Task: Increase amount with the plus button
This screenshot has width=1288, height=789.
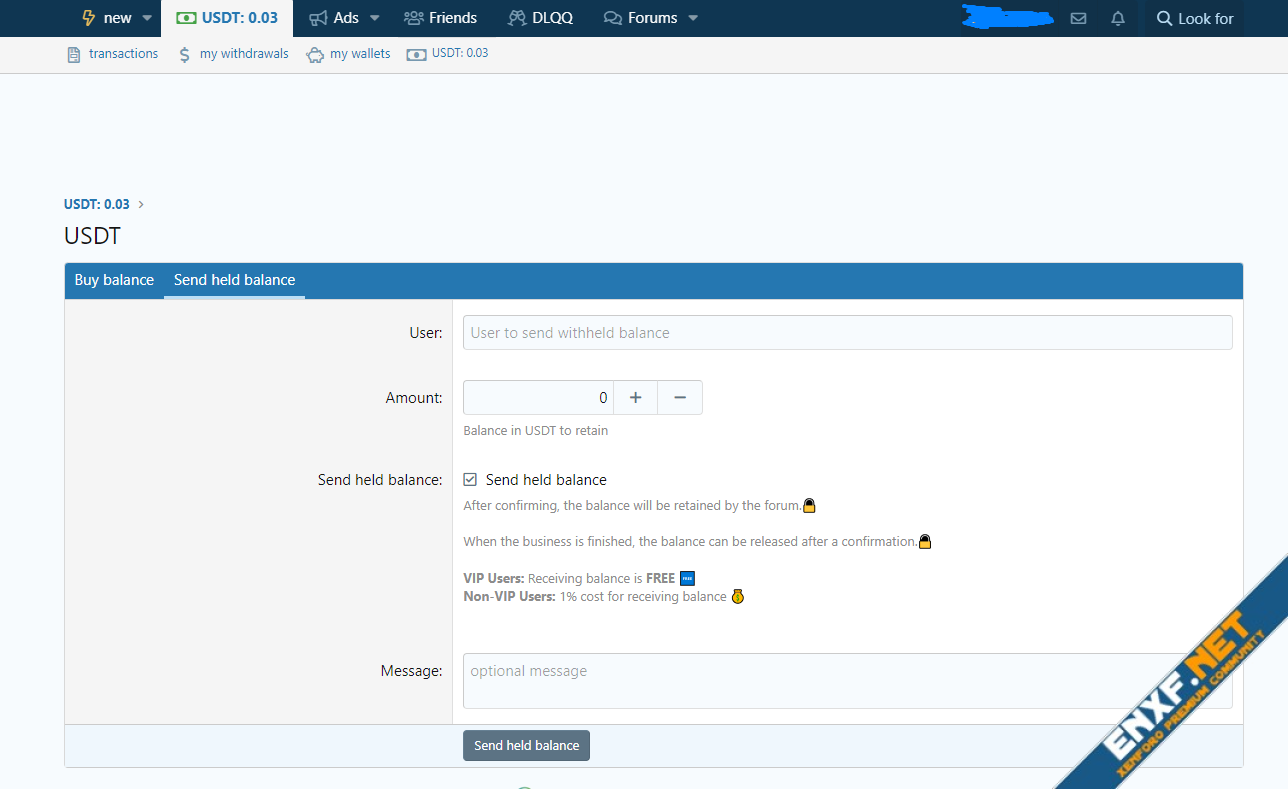Action: tap(635, 398)
